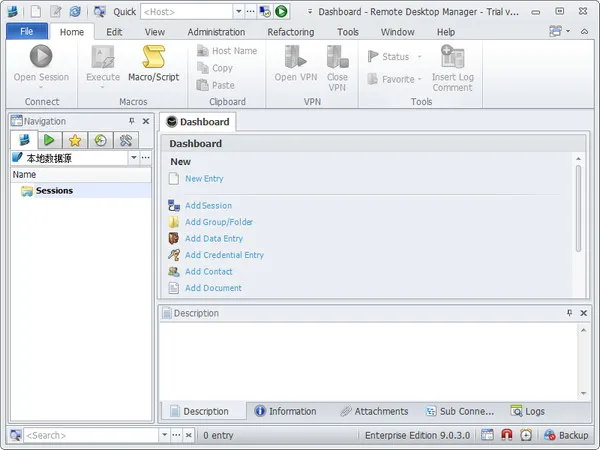The height and width of the screenshot is (450, 600).
Task: Open the search box dropdown arrow
Action: pyautogui.click(x=164, y=435)
